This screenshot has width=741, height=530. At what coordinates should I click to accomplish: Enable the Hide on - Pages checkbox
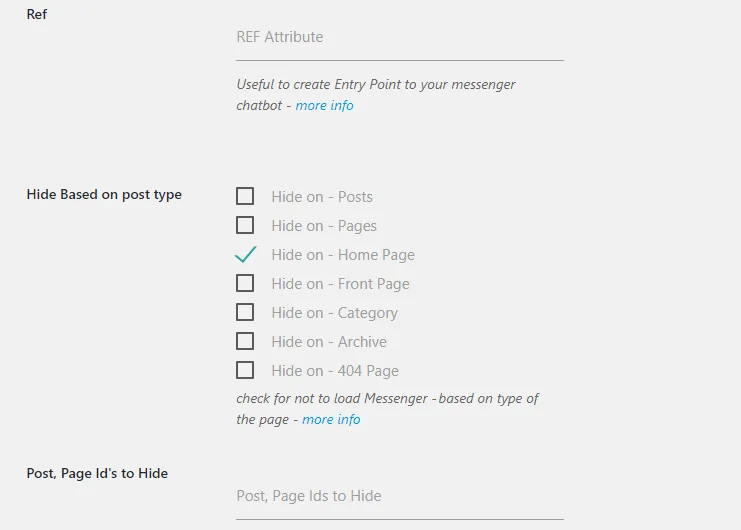click(245, 225)
